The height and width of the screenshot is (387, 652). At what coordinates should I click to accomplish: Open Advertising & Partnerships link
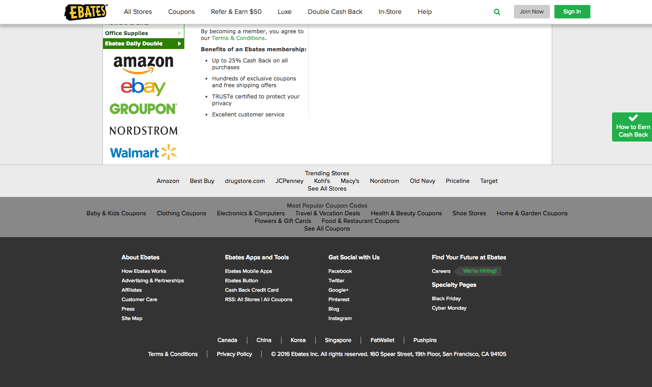(x=153, y=281)
